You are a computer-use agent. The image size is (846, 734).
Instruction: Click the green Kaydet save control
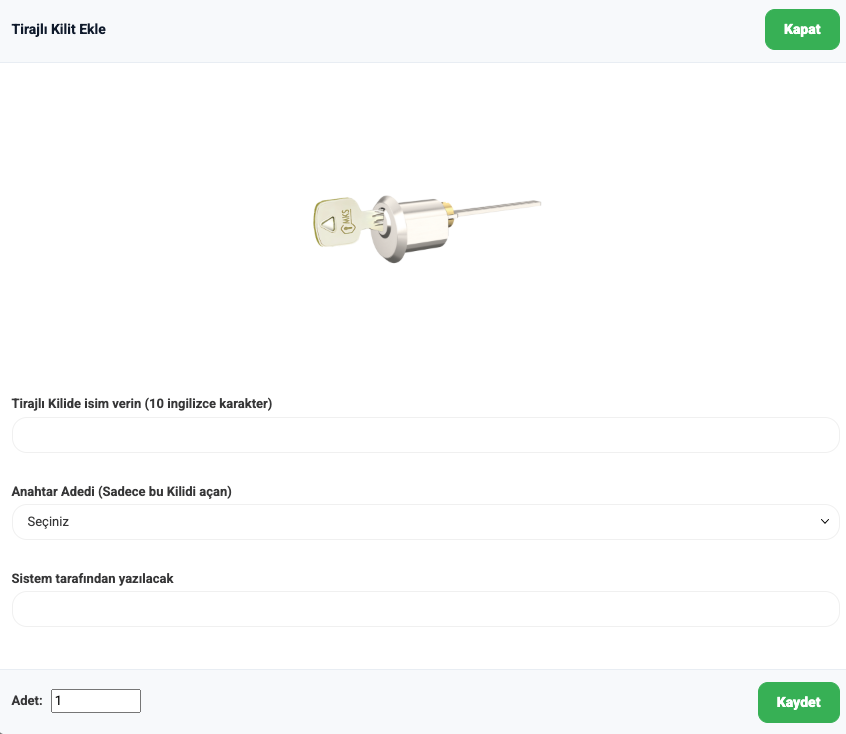tap(798, 702)
